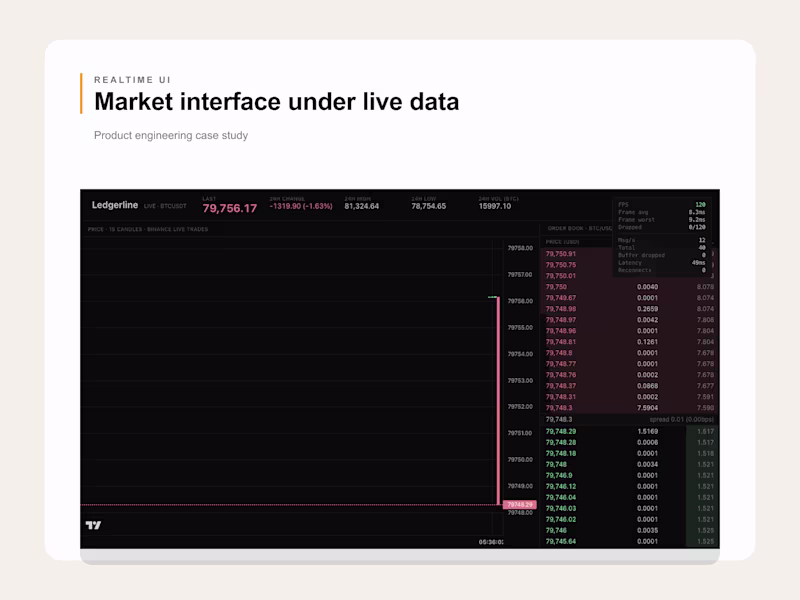Viewport: 800px width, 600px height.
Task: Click the Ledgerline brand name
Action: tap(115, 205)
